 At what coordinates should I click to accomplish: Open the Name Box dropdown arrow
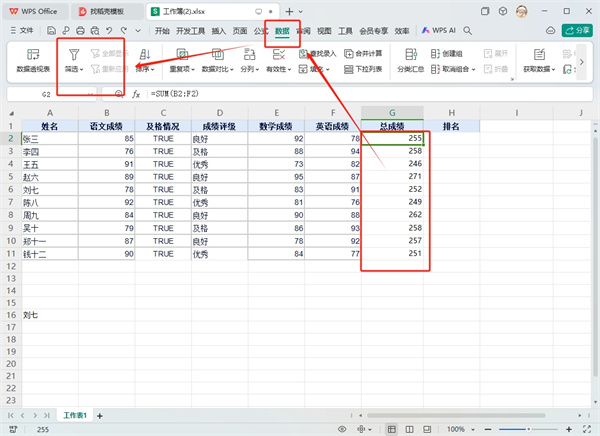90,94
